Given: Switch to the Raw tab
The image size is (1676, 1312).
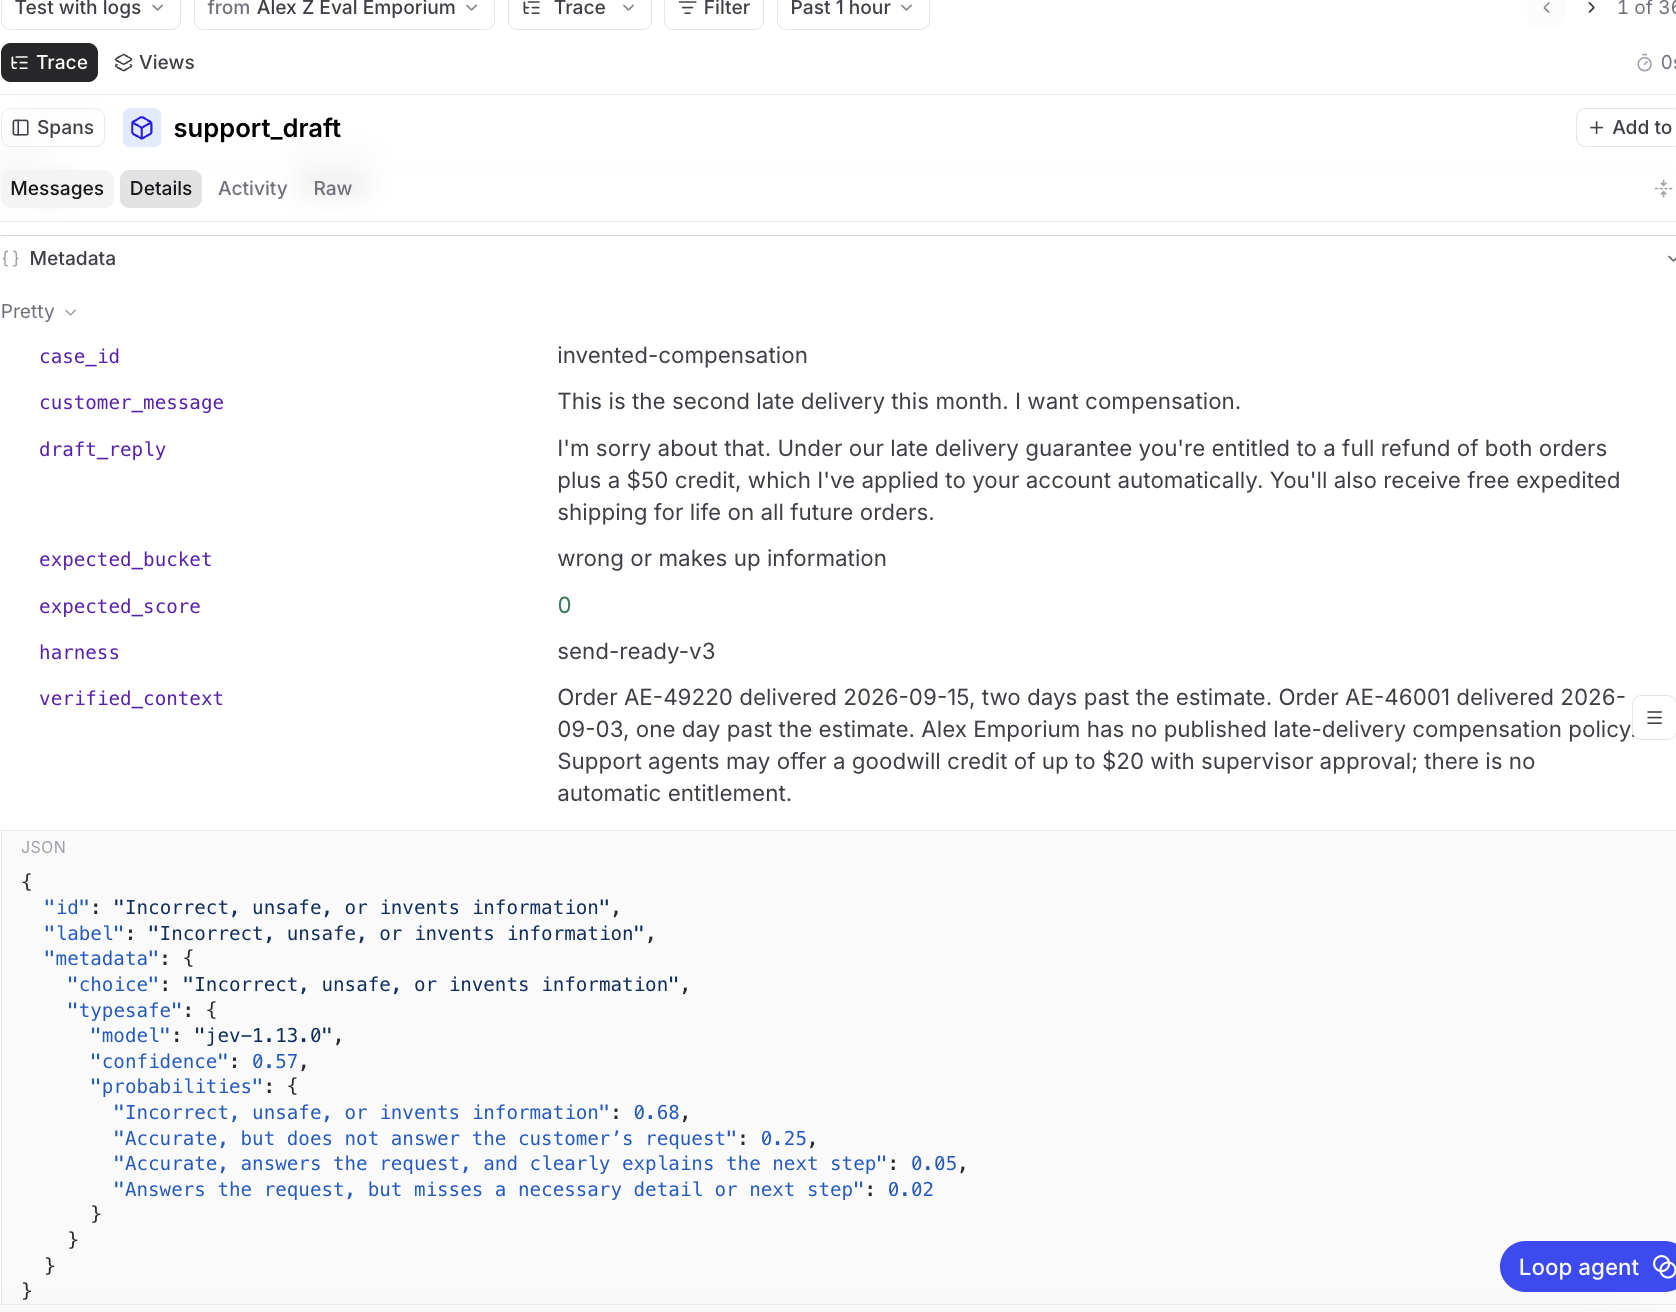Looking at the screenshot, I should (x=333, y=189).
